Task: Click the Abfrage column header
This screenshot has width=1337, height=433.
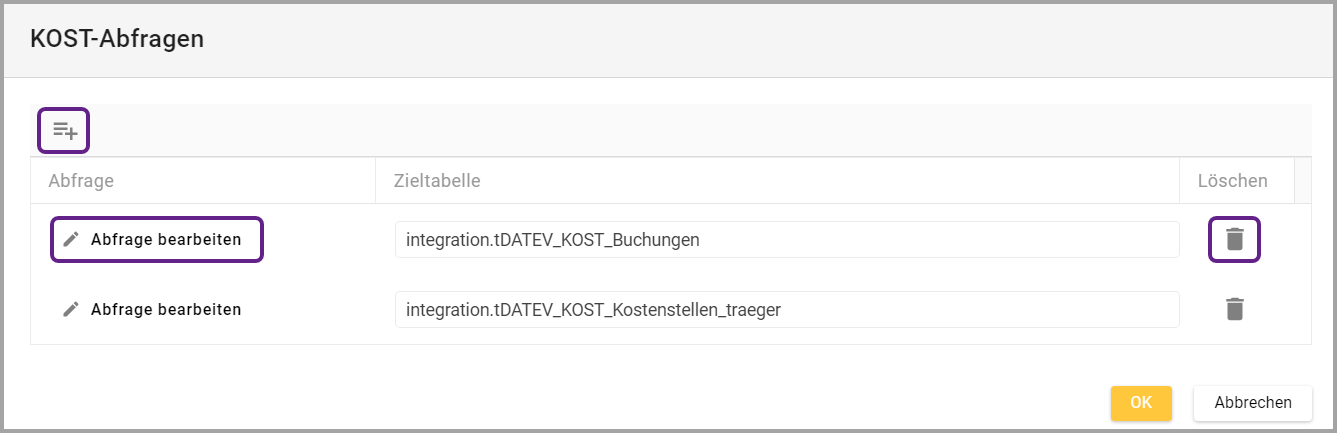Action: (x=81, y=181)
